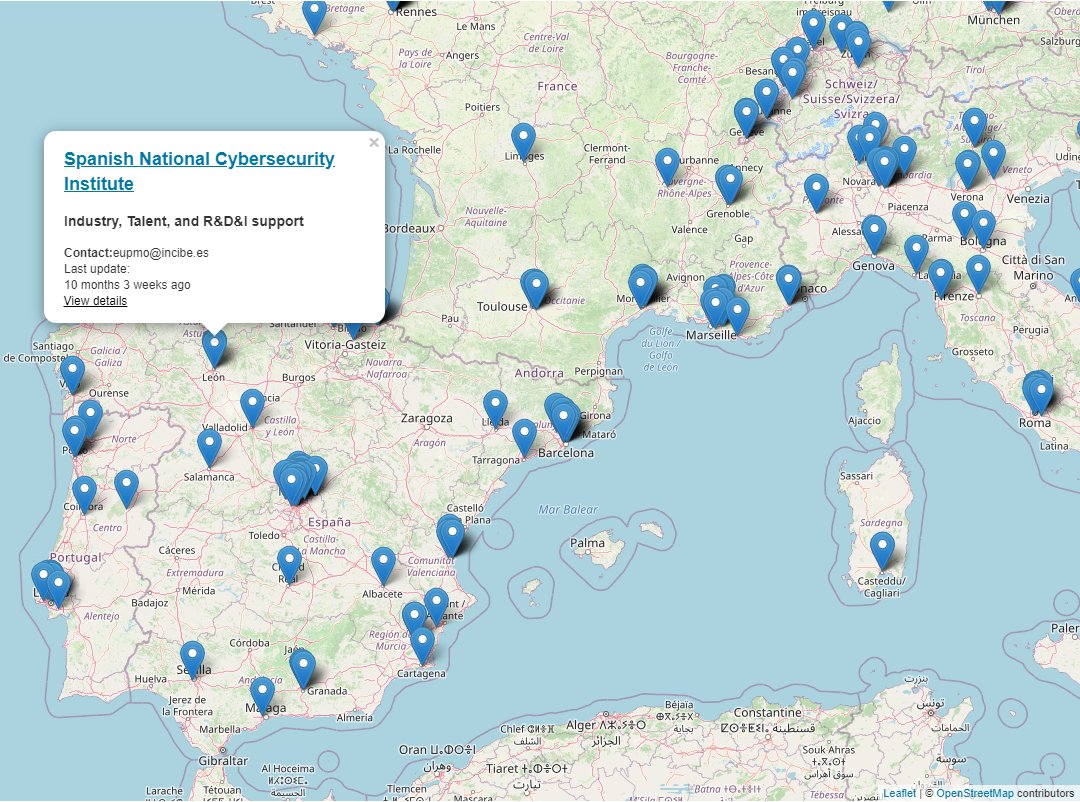
Task: Select the map marker at Albacete
Action: 383,566
